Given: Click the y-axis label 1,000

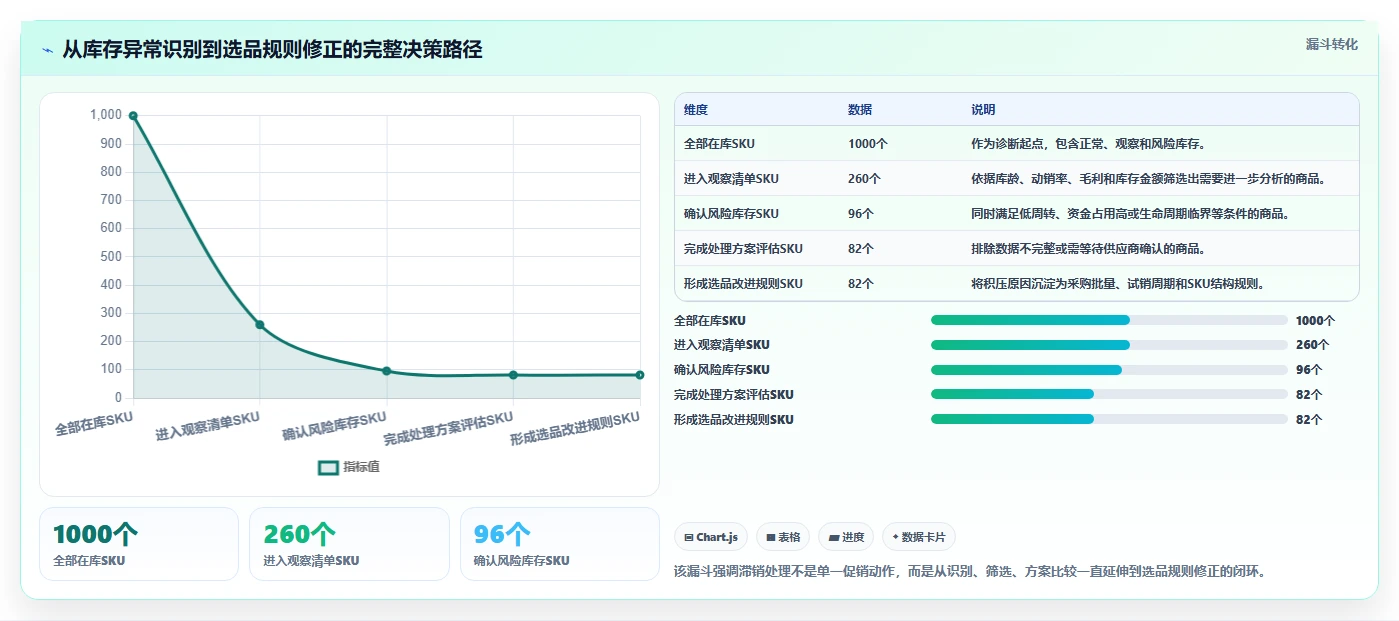Looking at the screenshot, I should tap(106, 116).
